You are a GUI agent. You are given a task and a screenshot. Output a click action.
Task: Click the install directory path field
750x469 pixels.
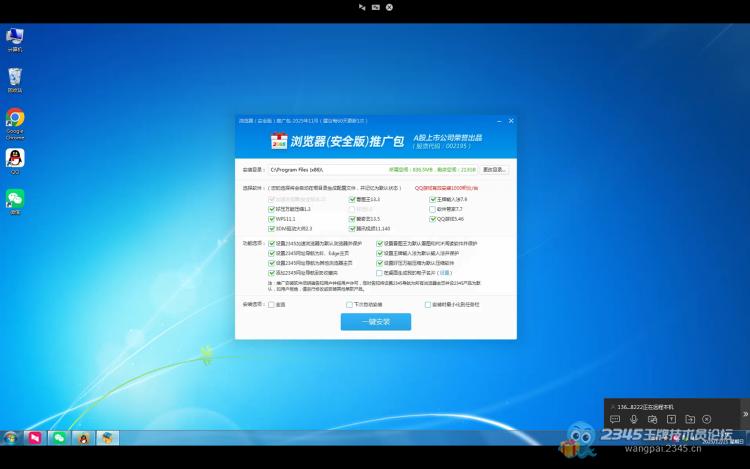[x=320, y=170]
